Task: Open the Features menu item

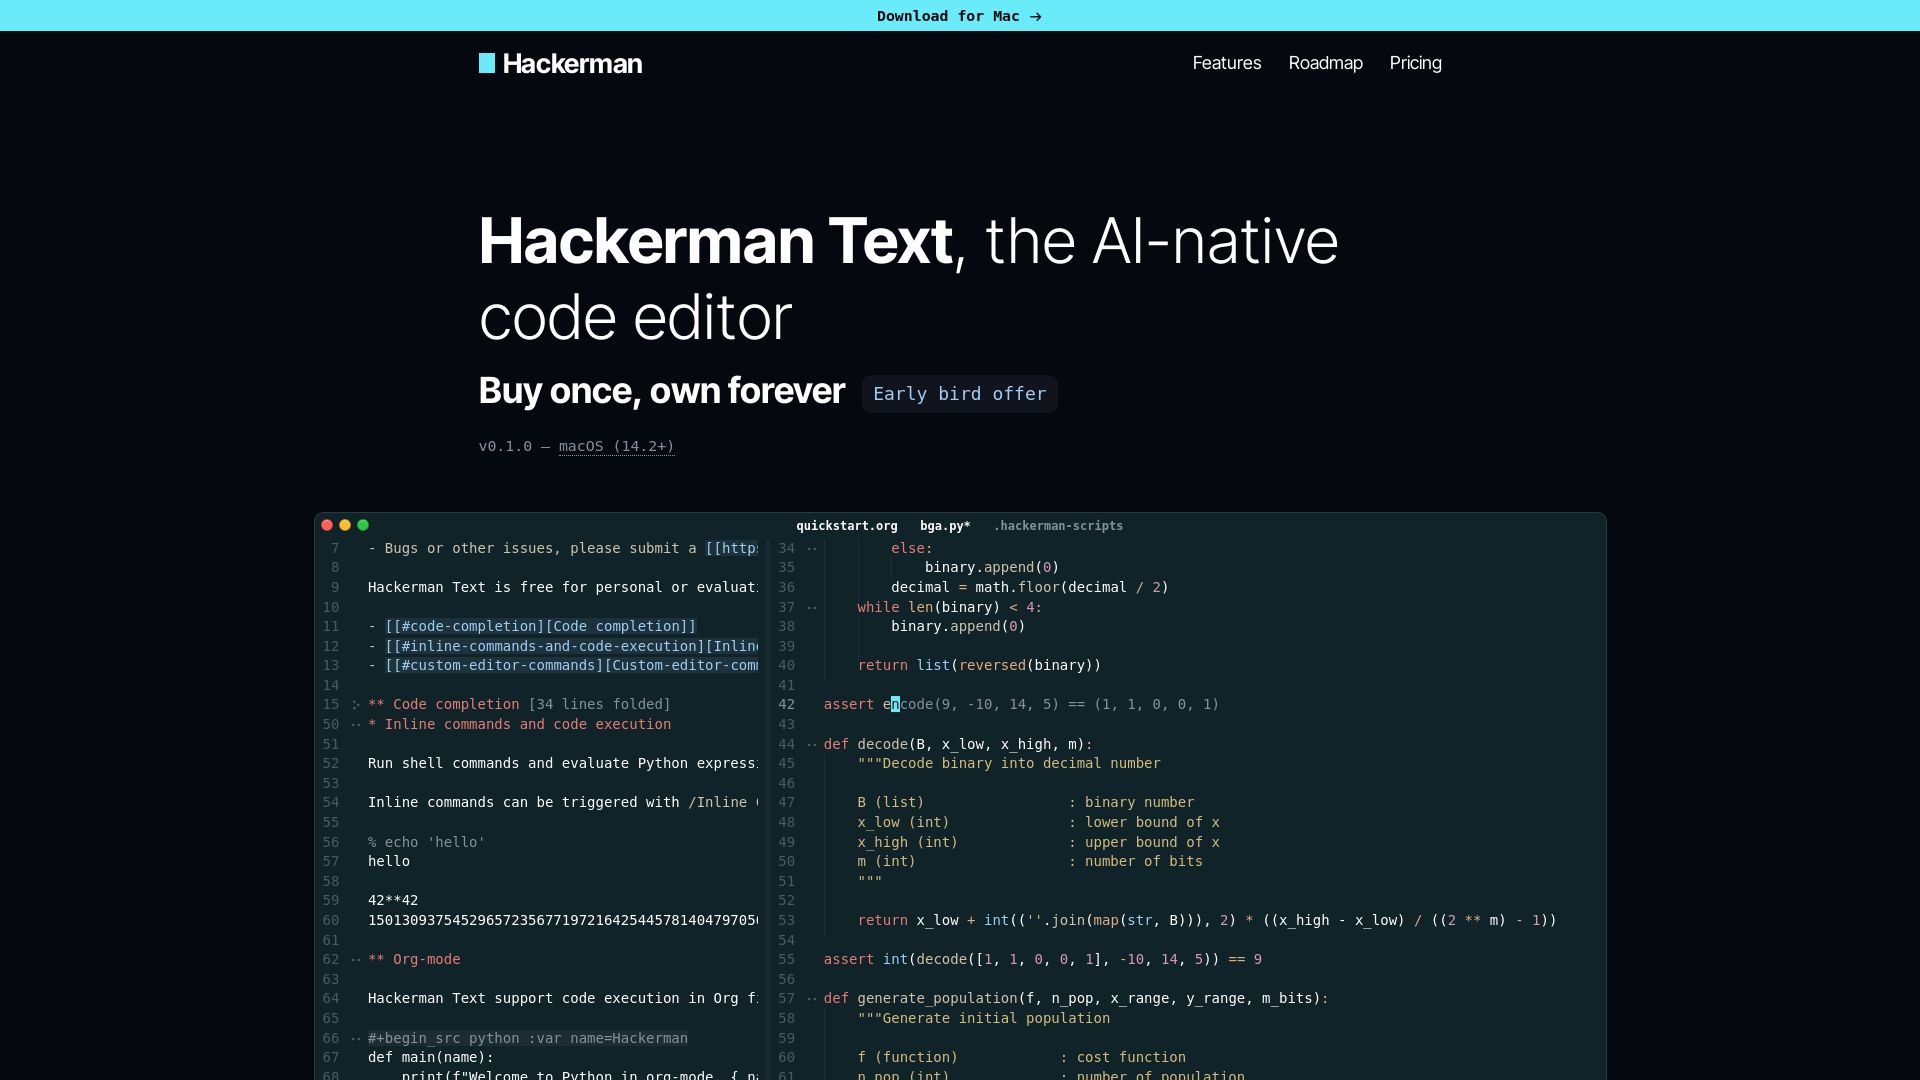Action: pos(1226,63)
